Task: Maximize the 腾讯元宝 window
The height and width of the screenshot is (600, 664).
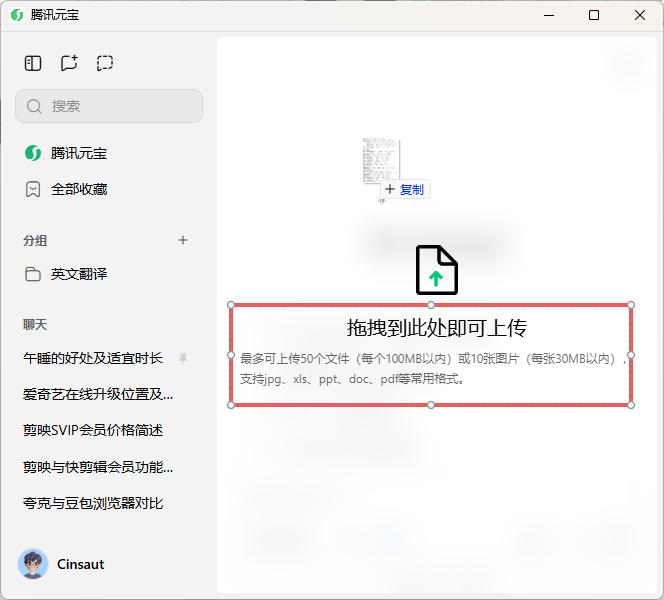Action: 594,15
